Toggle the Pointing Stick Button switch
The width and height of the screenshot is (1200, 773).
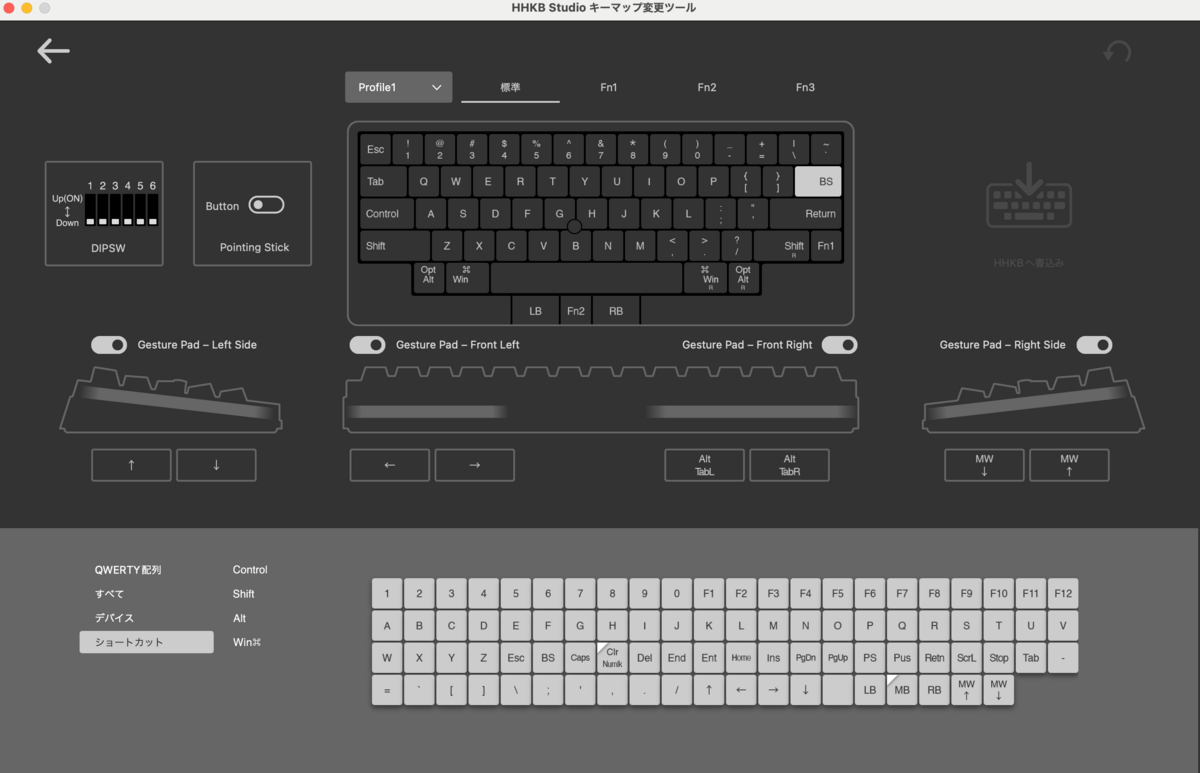tap(266, 205)
